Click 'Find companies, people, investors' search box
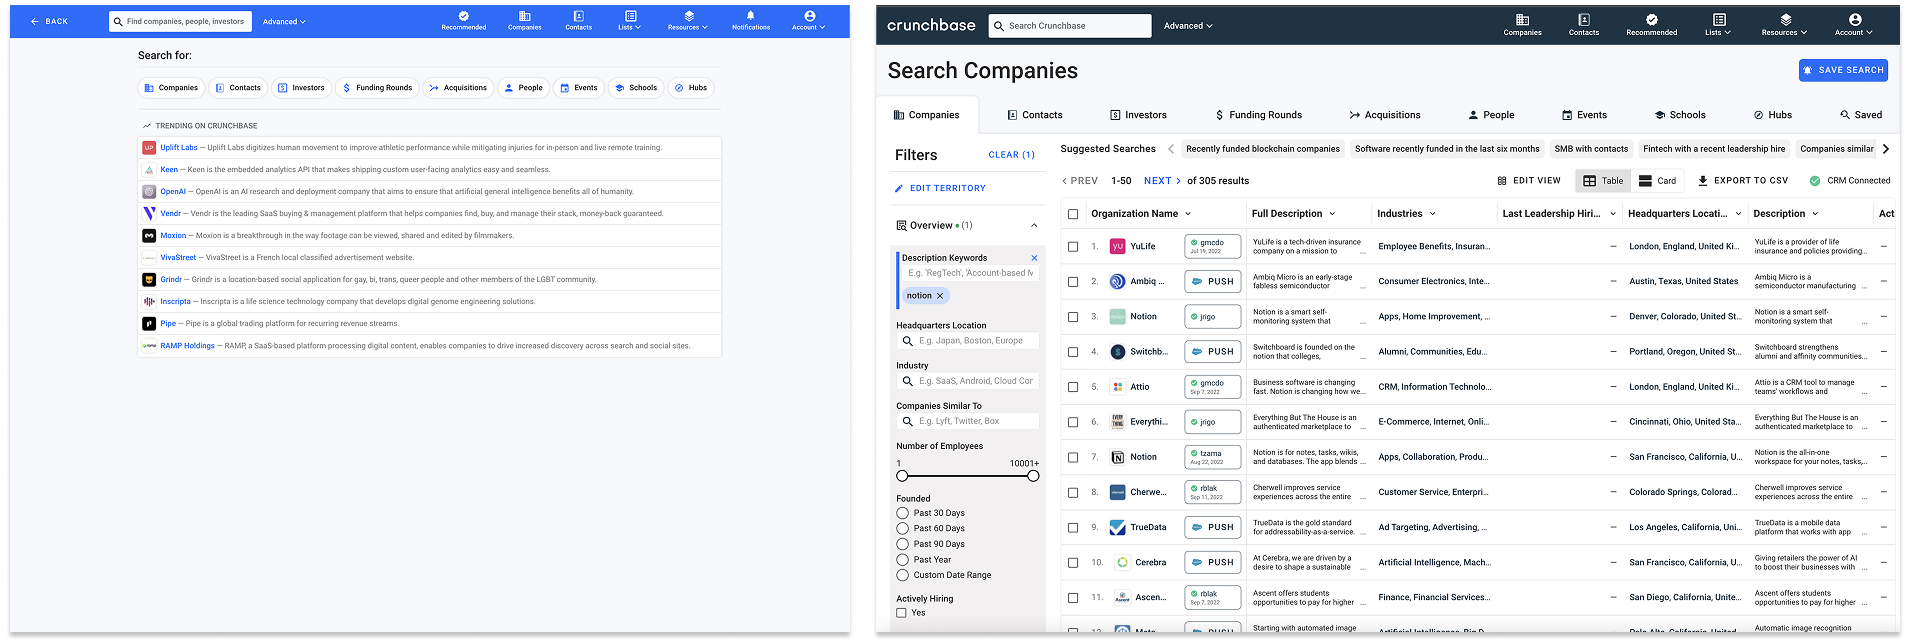Image resolution: width=1920 pixels, height=644 pixels. click(x=182, y=21)
